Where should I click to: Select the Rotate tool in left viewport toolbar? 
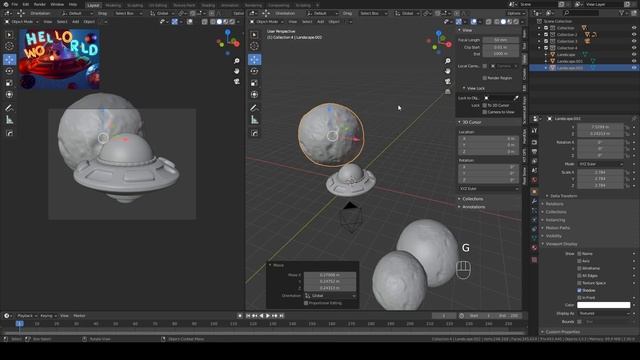9,71
